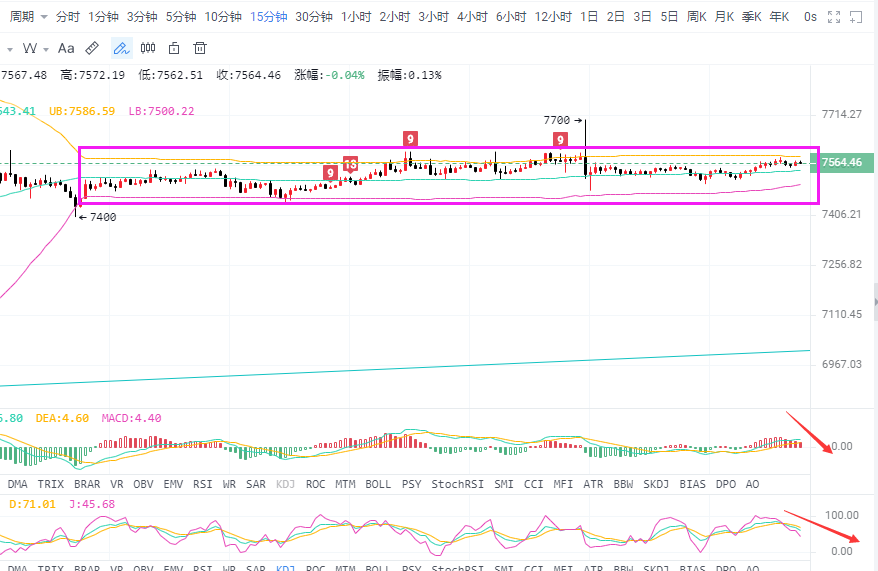Switch to 月K period
Viewport: 878px width, 571px height.
(725, 17)
